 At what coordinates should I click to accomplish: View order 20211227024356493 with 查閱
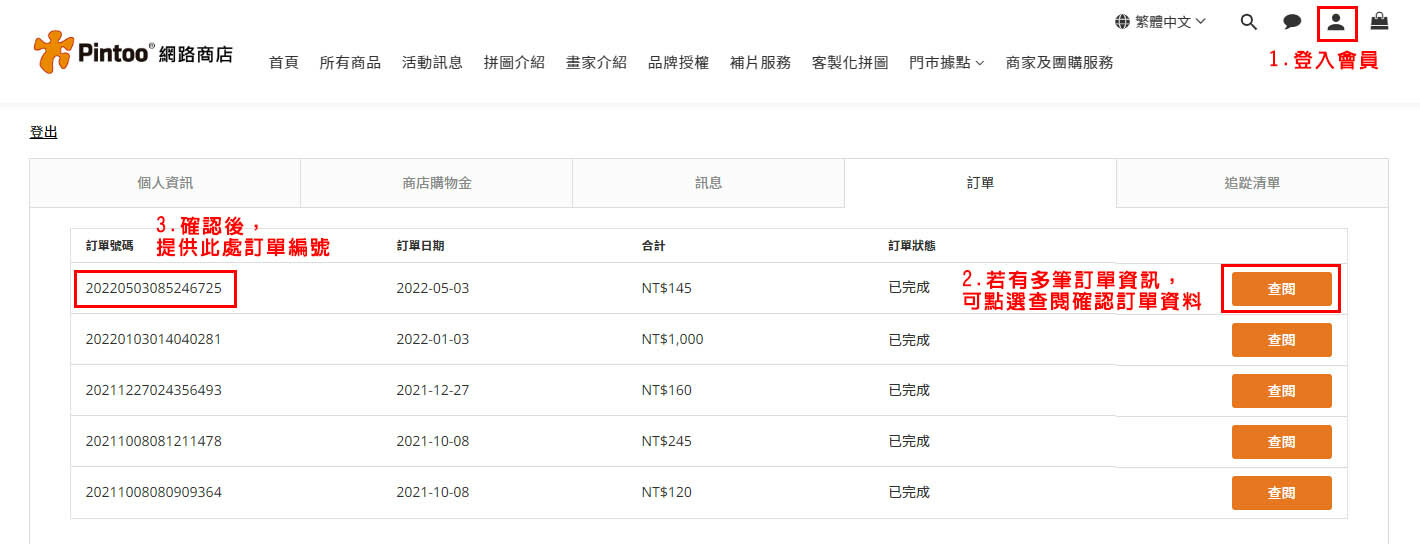(x=1281, y=391)
